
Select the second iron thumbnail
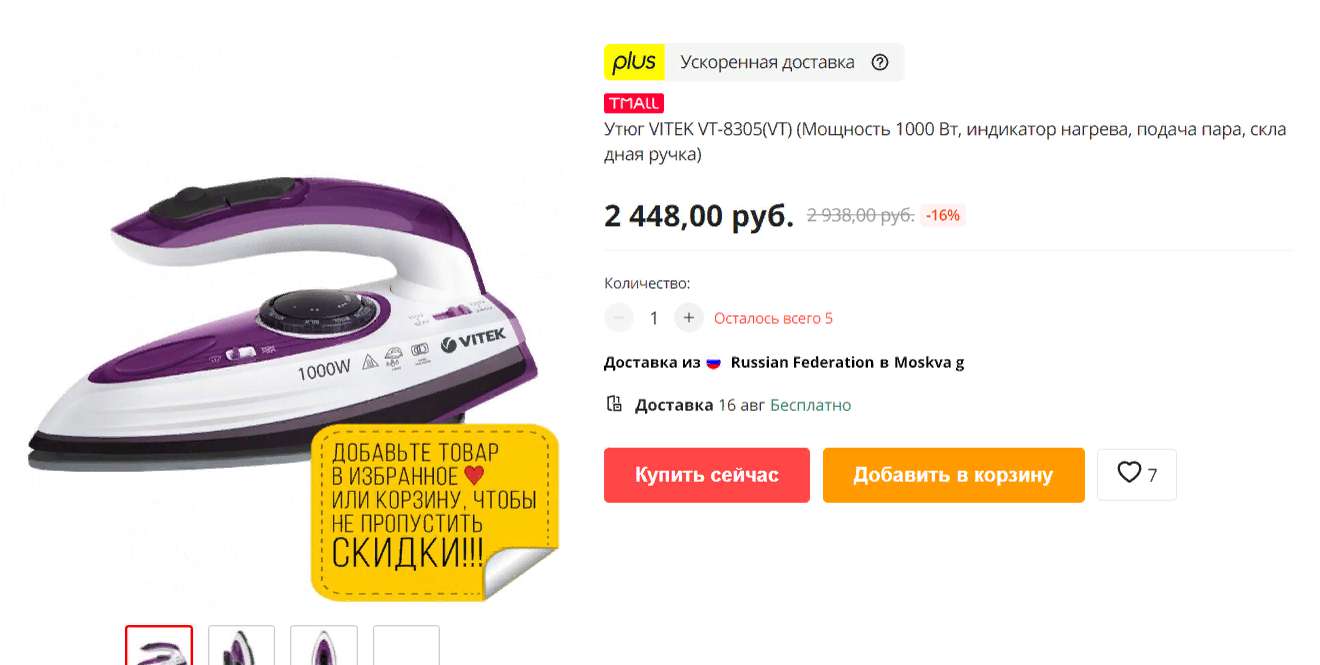[241, 646]
